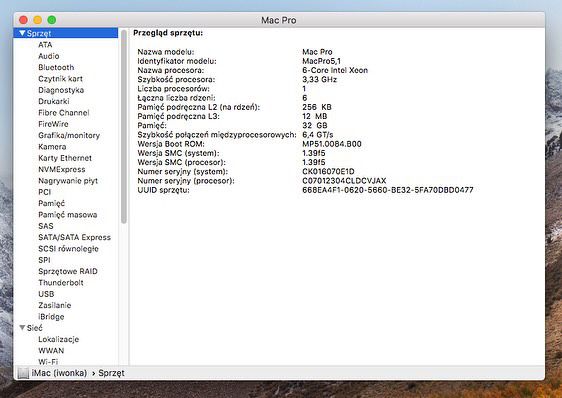Viewport: 562px width, 398px height.
Task: Open Nagrywanie płyt section
Action: (68, 181)
